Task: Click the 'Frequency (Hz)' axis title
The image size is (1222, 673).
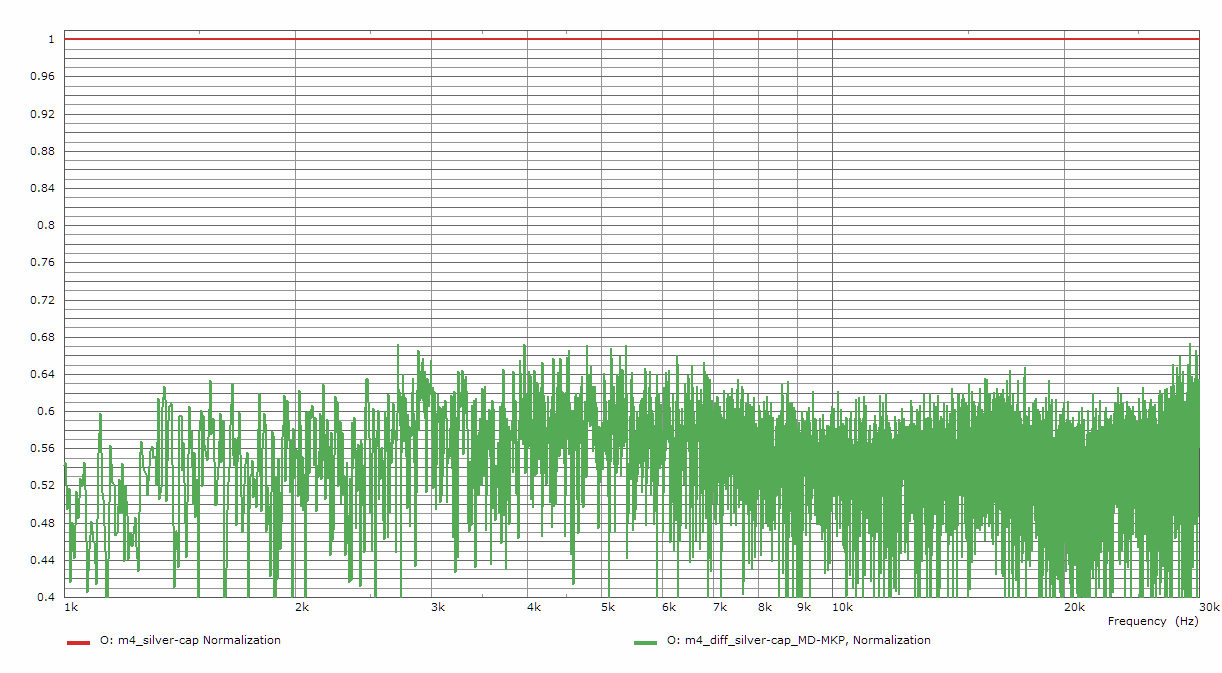Action: tap(1152, 621)
